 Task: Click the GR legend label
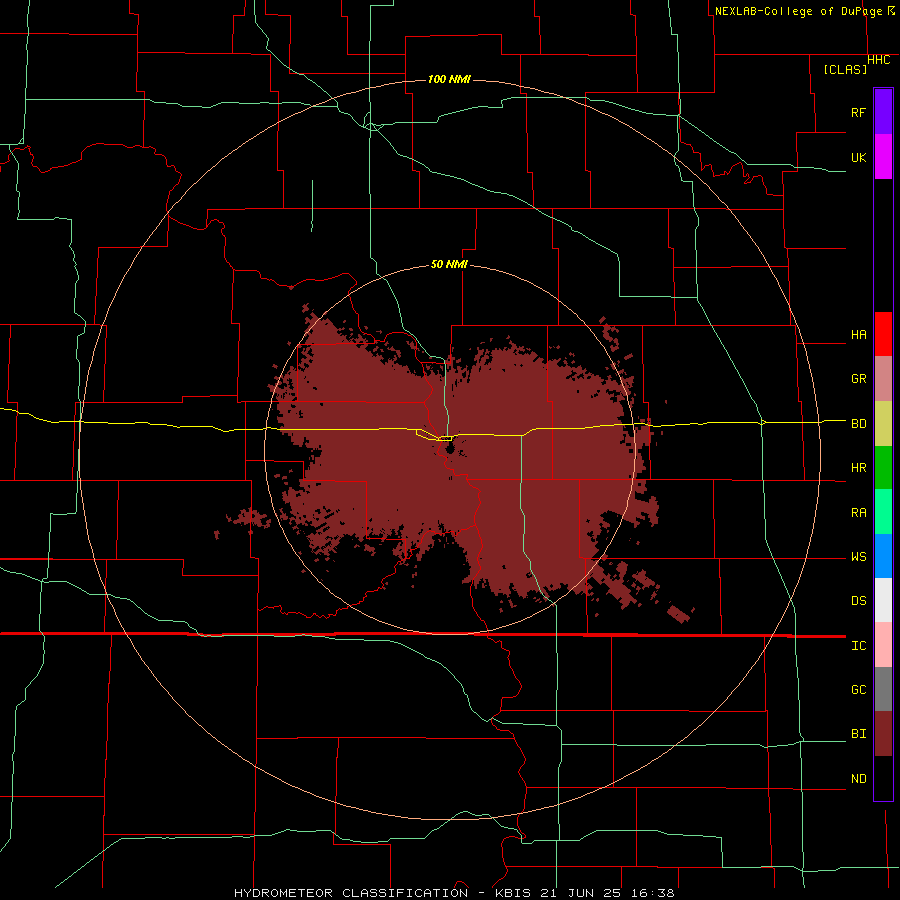(x=858, y=379)
